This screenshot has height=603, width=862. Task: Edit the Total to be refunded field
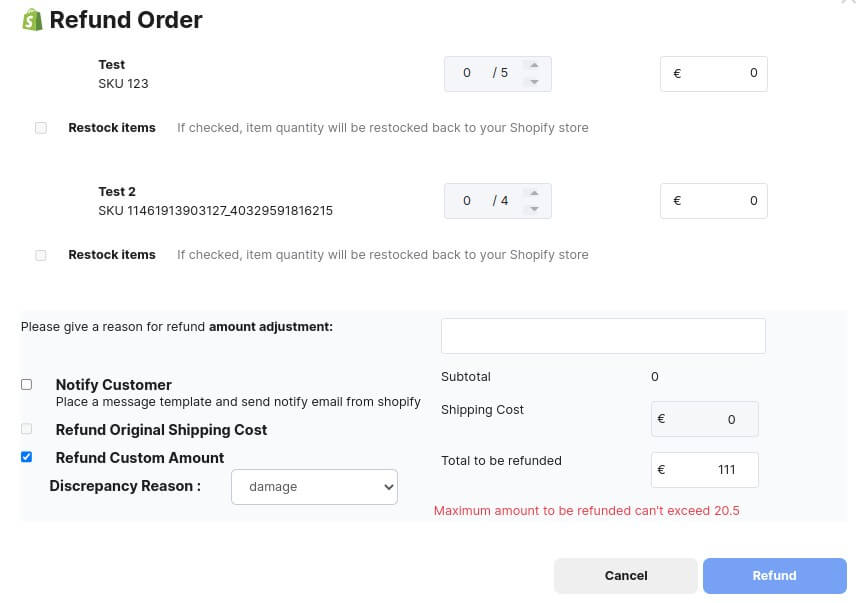(x=705, y=470)
